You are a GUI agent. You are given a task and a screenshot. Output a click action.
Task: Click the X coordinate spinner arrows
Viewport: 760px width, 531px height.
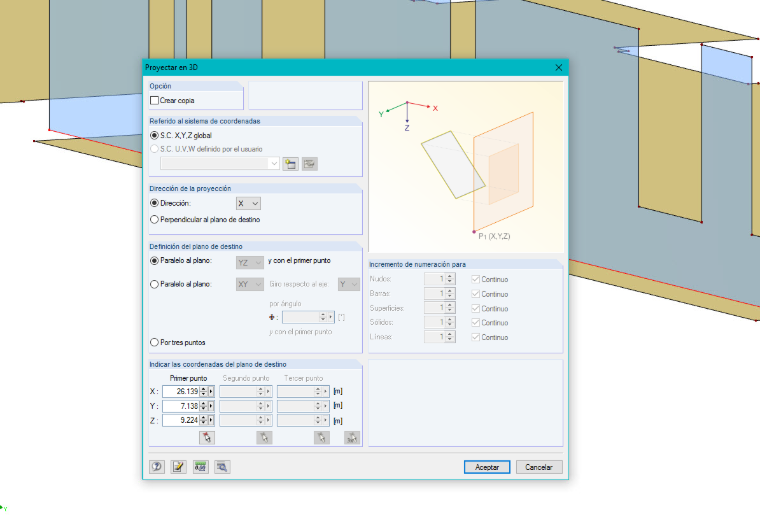[204, 391]
